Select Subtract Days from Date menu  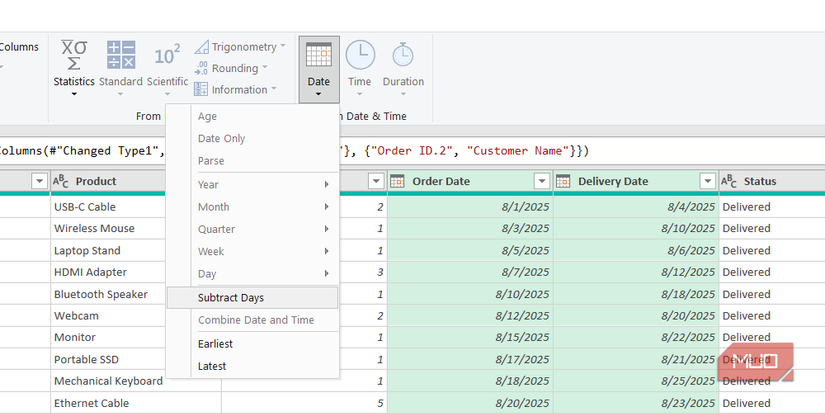(231, 297)
